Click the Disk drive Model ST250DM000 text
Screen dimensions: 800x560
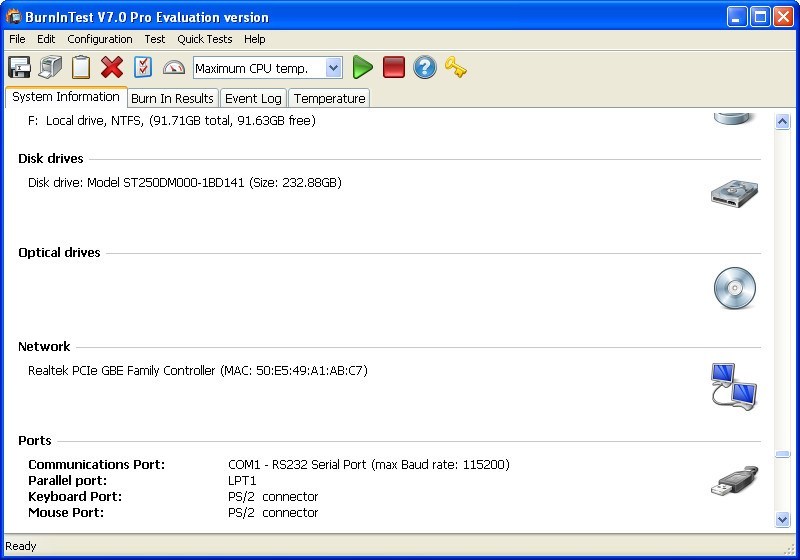click(x=185, y=183)
